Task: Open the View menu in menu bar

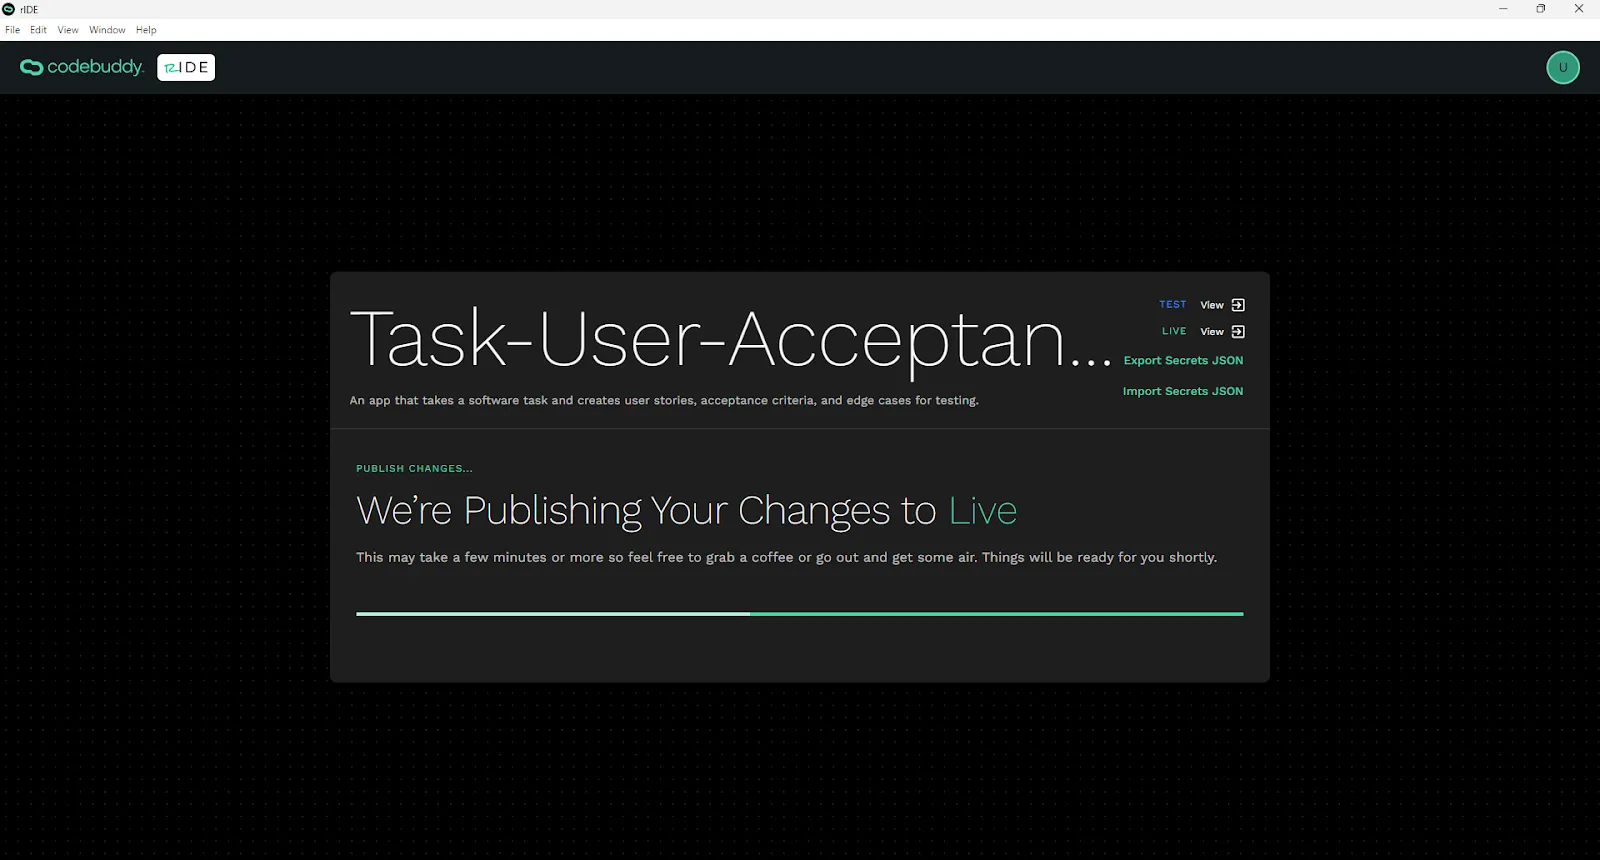Action: coord(68,30)
